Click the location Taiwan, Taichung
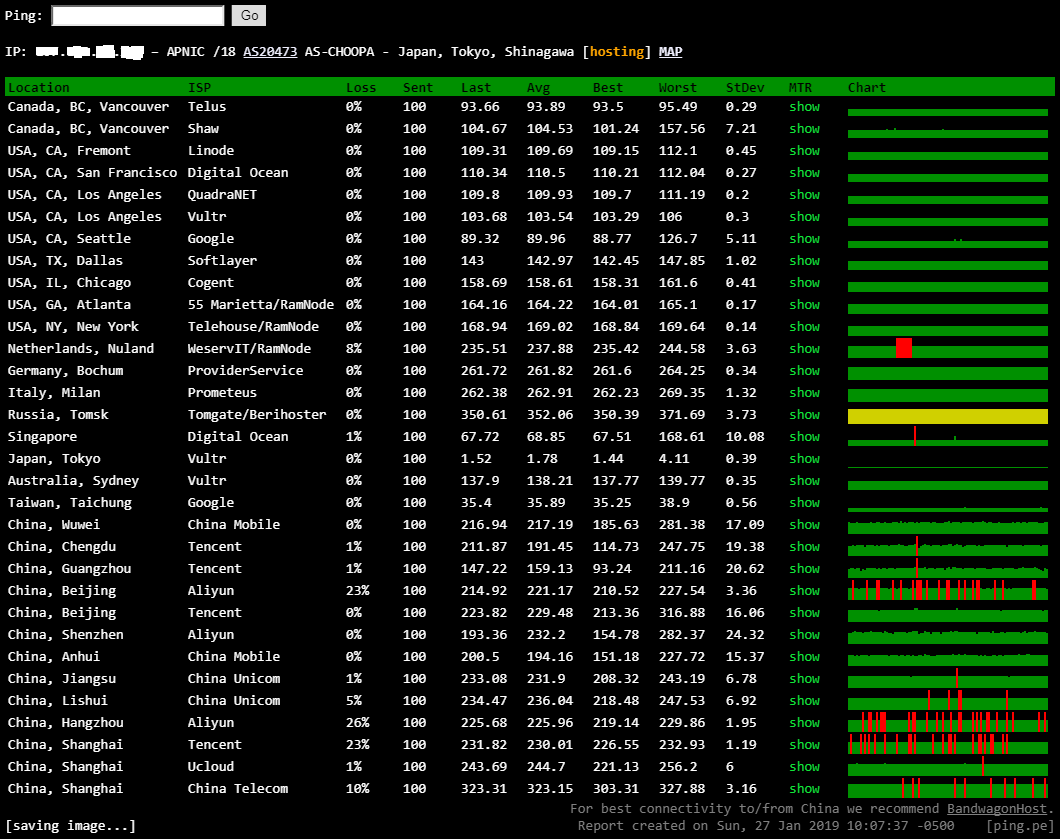 [x=70, y=502]
